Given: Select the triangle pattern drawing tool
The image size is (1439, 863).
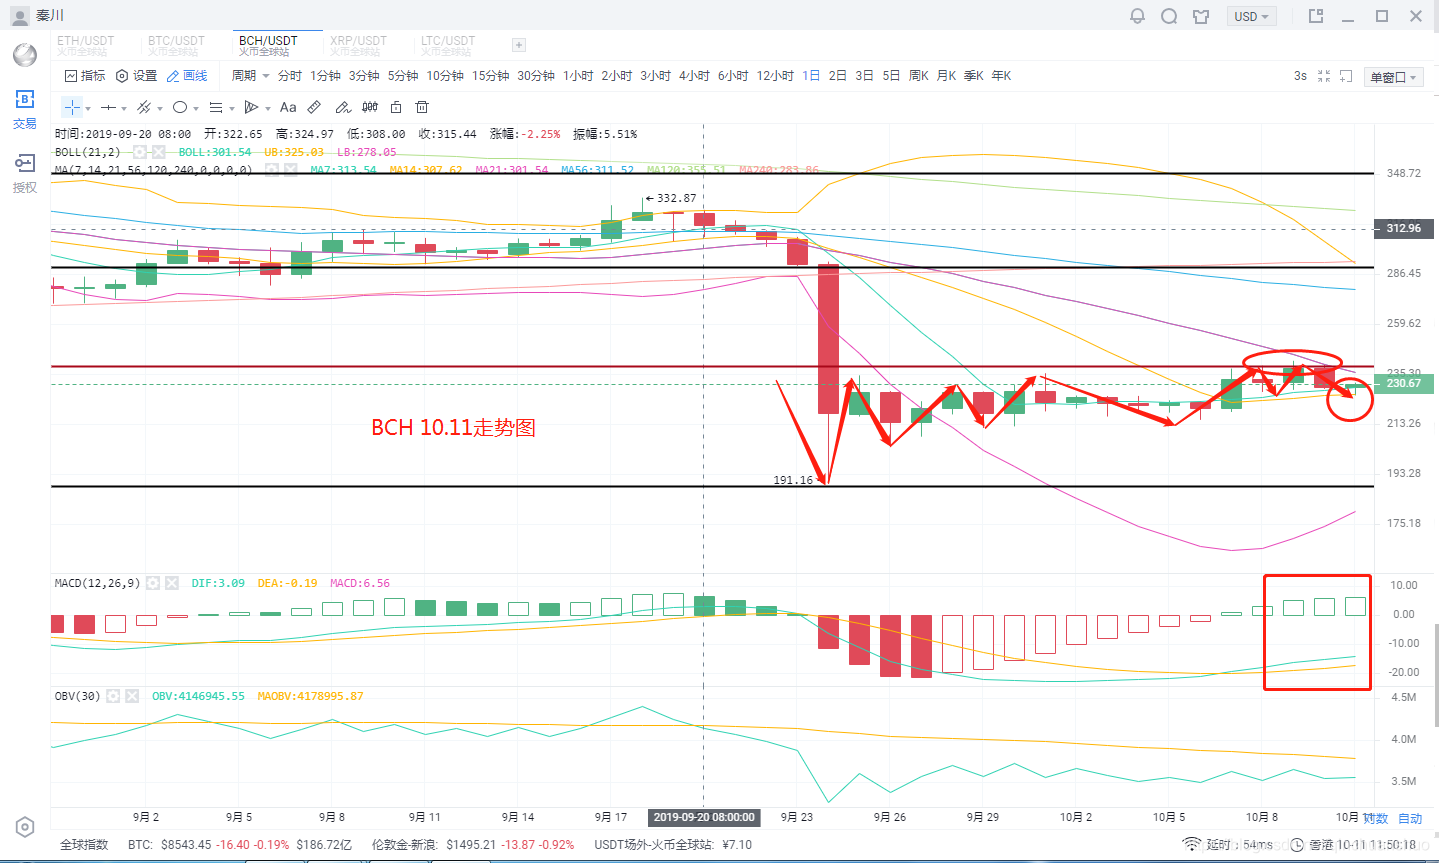Looking at the screenshot, I should coord(251,107).
